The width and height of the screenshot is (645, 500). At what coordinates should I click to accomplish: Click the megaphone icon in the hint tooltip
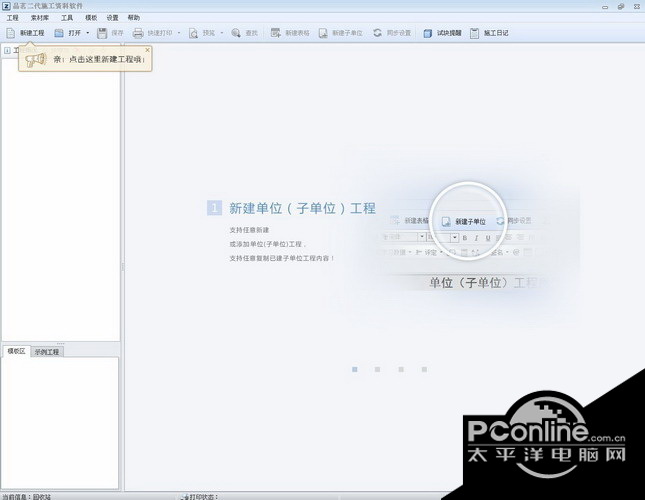tap(35, 60)
